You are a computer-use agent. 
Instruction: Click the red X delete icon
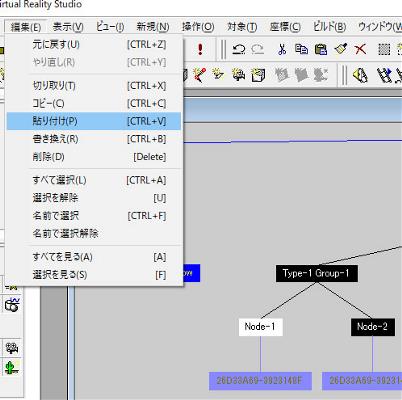click(x=360, y=50)
